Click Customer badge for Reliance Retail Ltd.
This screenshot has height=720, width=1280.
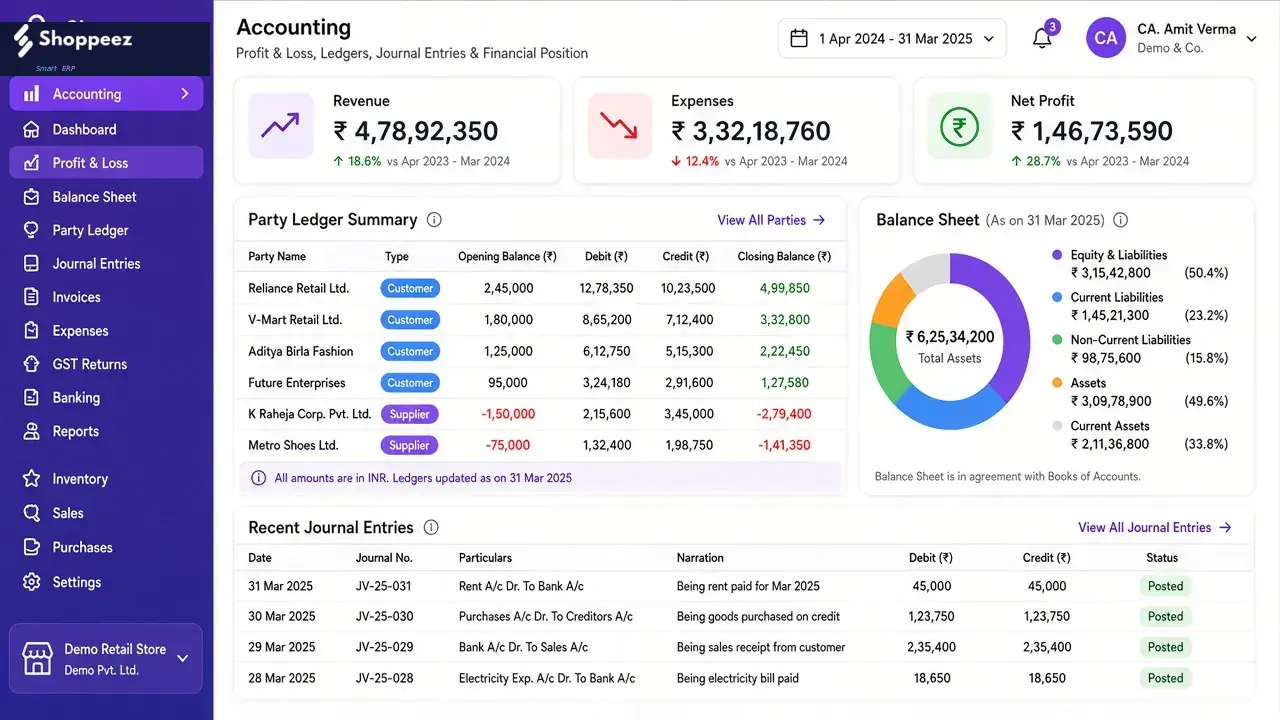coord(410,288)
